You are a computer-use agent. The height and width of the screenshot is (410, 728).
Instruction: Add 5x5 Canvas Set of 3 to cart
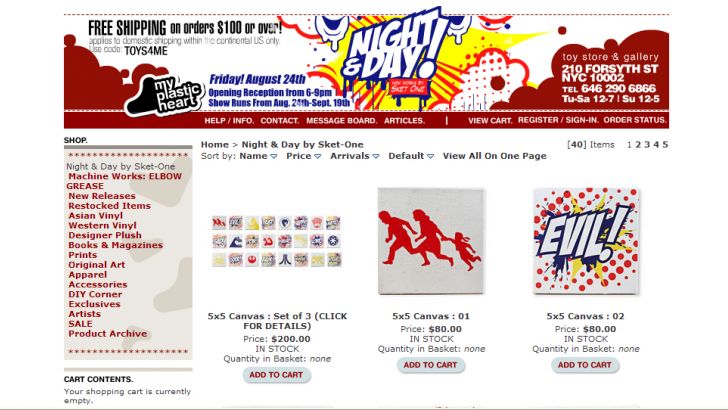tap(276, 375)
